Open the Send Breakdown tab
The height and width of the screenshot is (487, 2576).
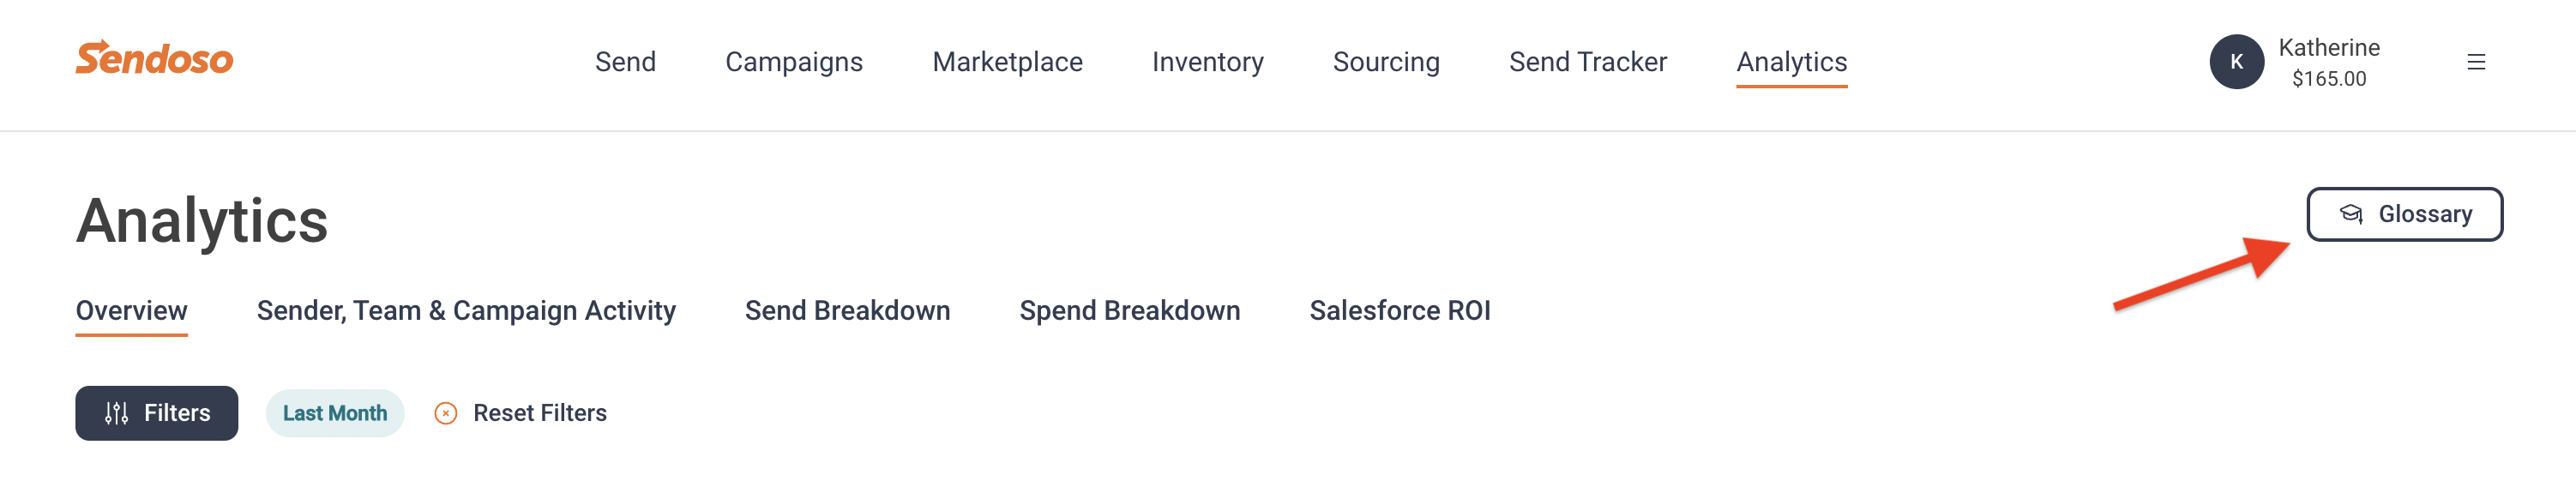tap(847, 311)
